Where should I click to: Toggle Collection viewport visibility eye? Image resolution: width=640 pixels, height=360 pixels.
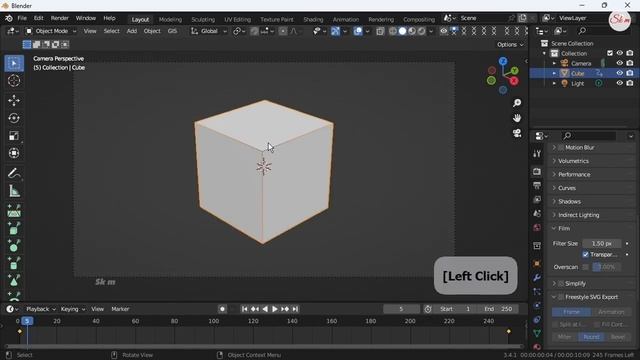click(620, 53)
